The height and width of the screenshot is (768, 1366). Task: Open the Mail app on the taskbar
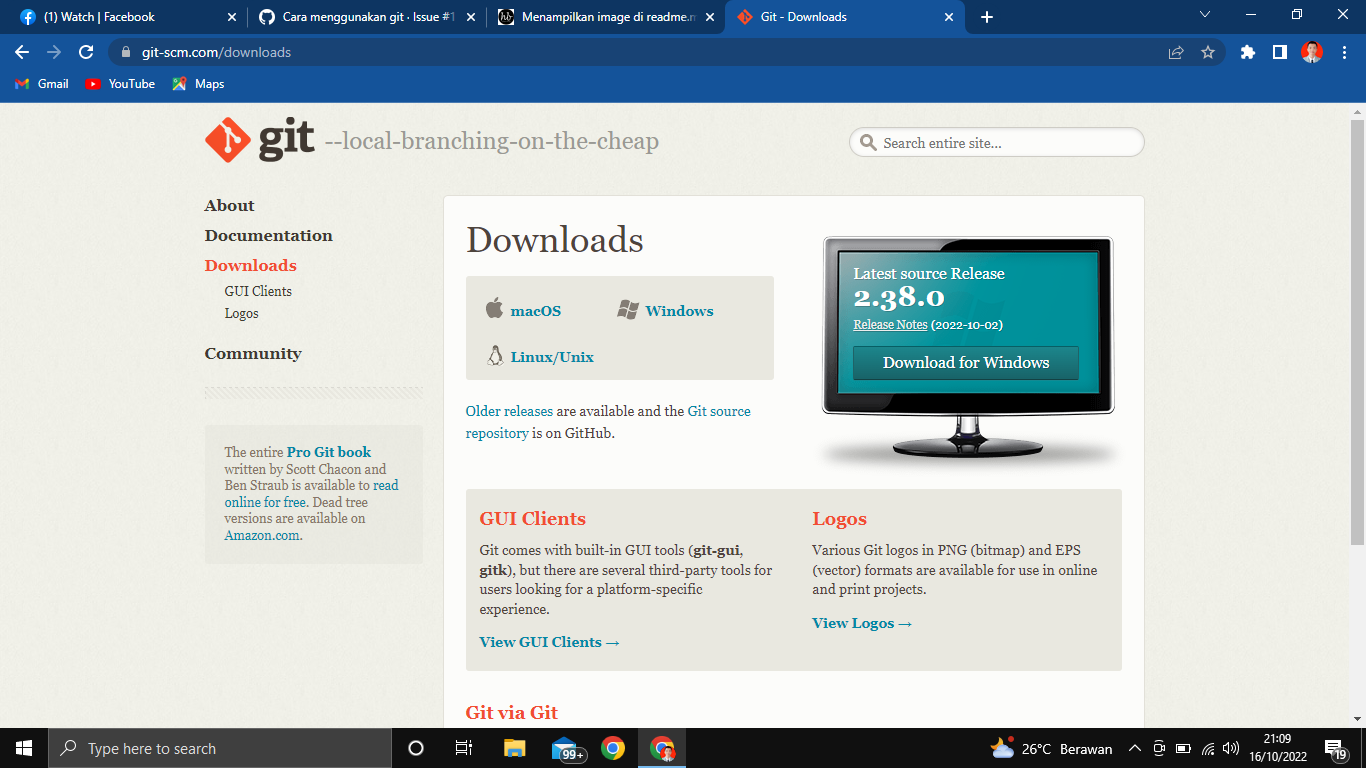(x=566, y=748)
